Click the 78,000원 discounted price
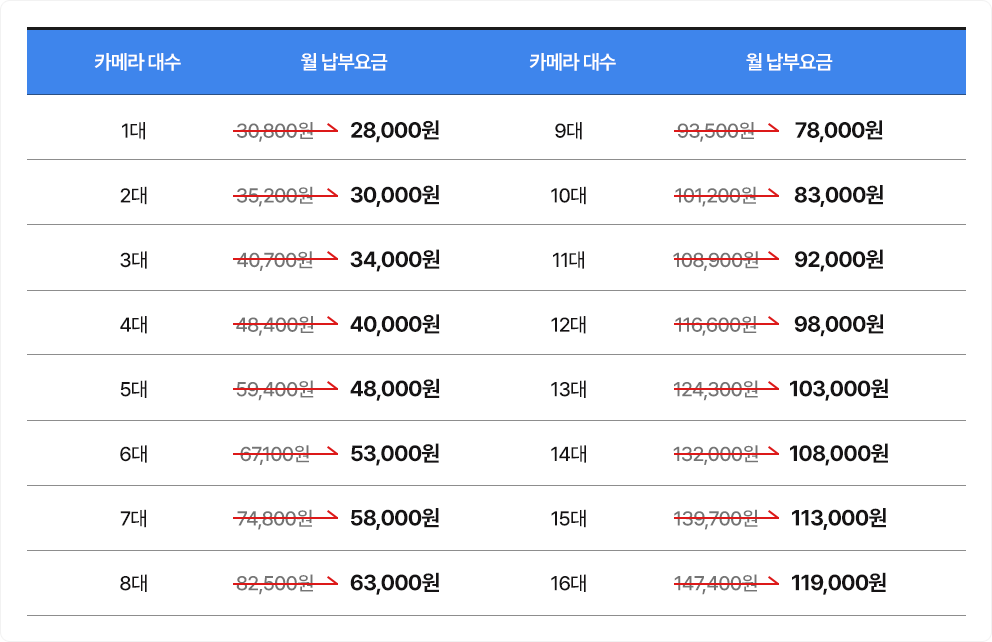The width and height of the screenshot is (992, 642). coord(839,130)
